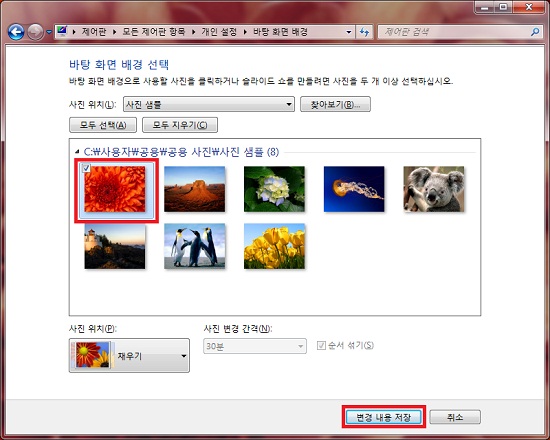
Task: Select the lighthouse thumbnail
Action: tap(115, 247)
